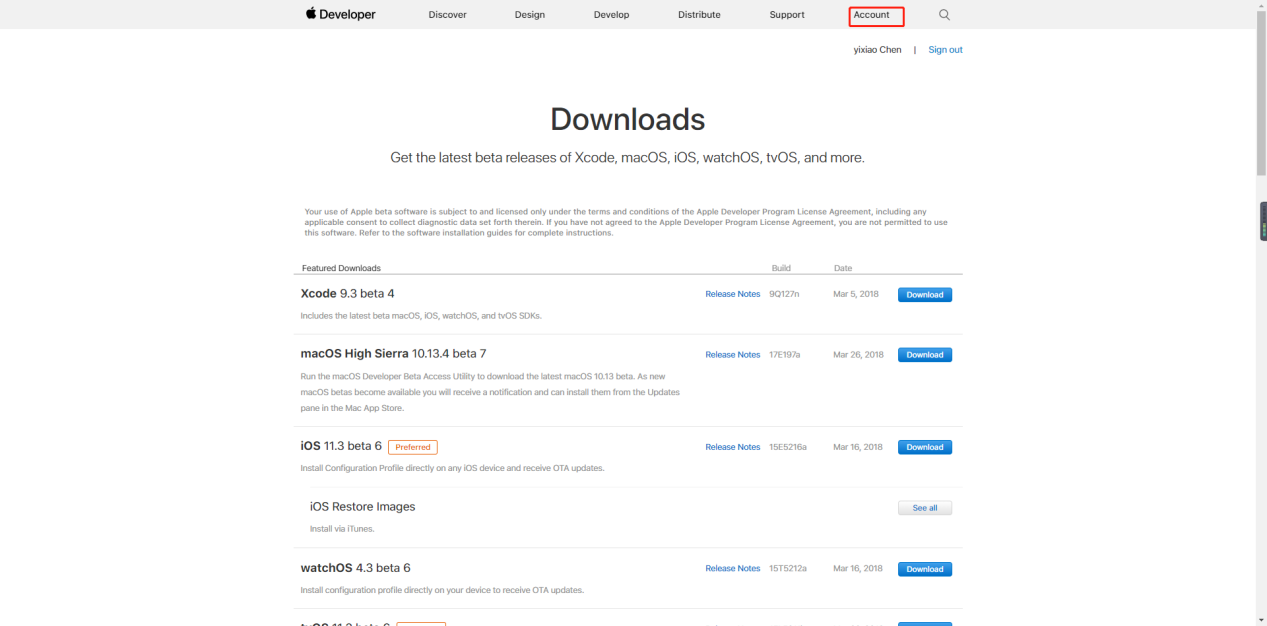This screenshot has width=1267, height=626.
Task: Click build number 9Q127n
Action: point(783,295)
